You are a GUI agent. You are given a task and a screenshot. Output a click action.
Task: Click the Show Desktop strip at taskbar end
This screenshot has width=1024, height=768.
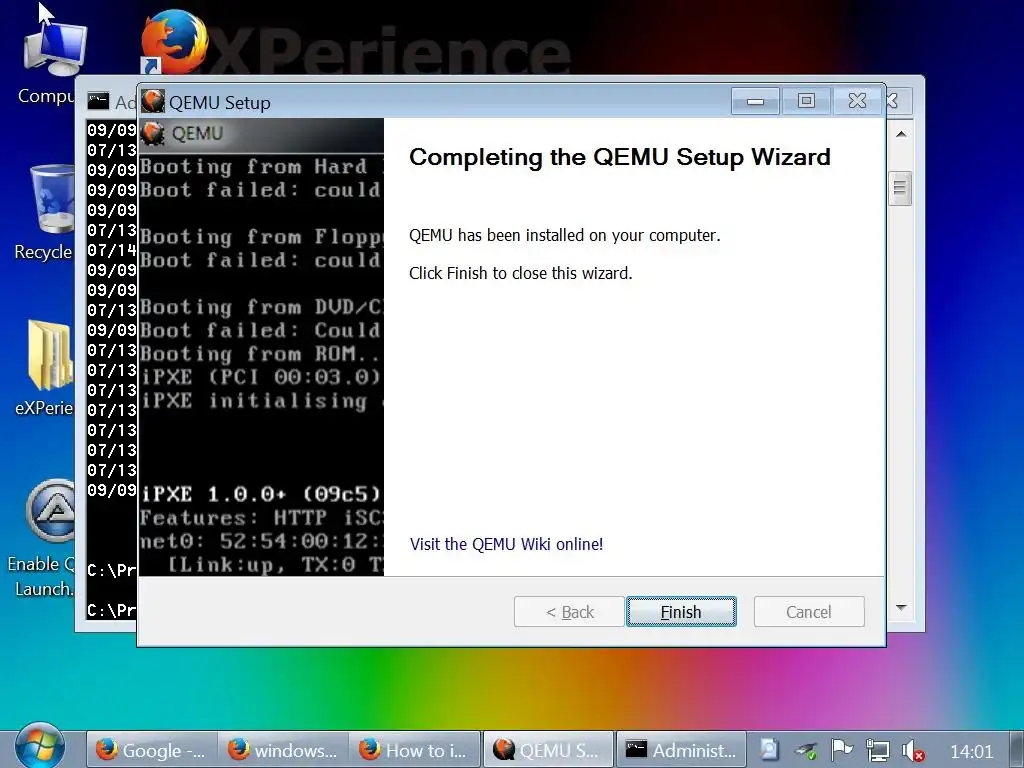coord(1017,749)
